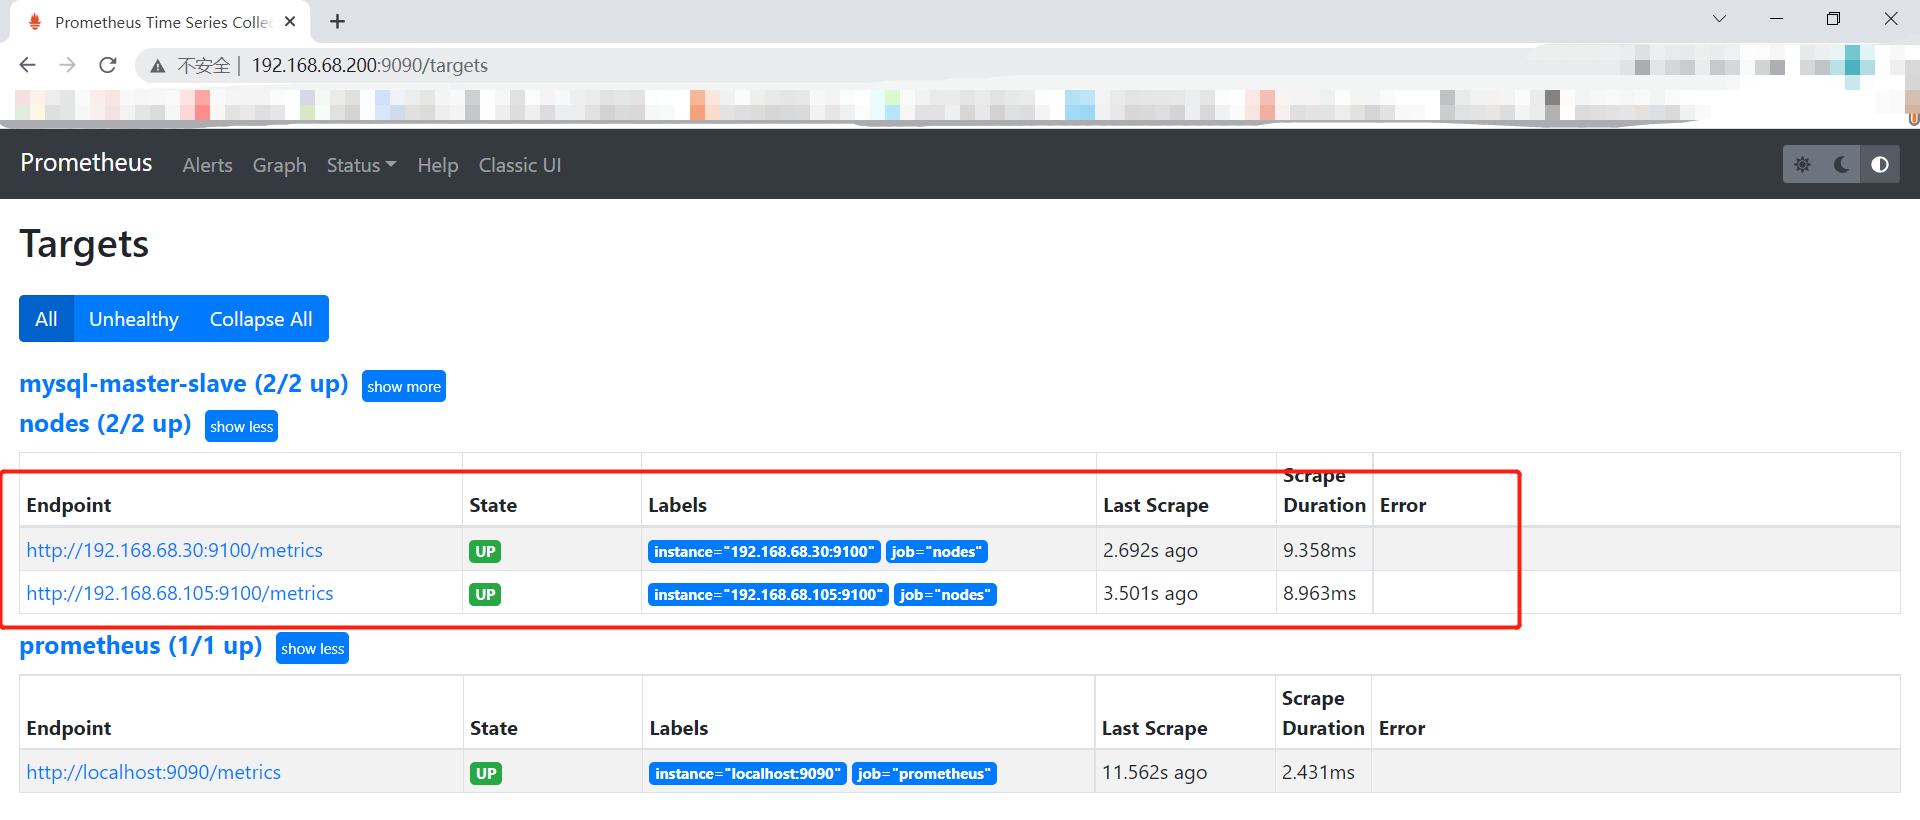Switch to the light theme sun icon
Screen dimensions: 1920x820
click(x=1802, y=165)
